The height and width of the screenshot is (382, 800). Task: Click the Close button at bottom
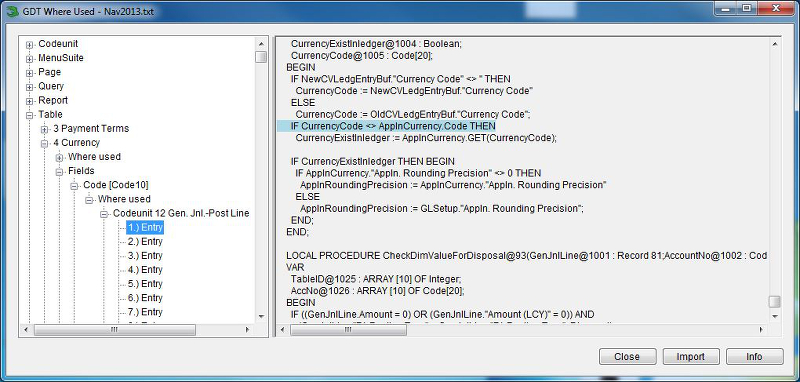pyautogui.click(x=627, y=356)
